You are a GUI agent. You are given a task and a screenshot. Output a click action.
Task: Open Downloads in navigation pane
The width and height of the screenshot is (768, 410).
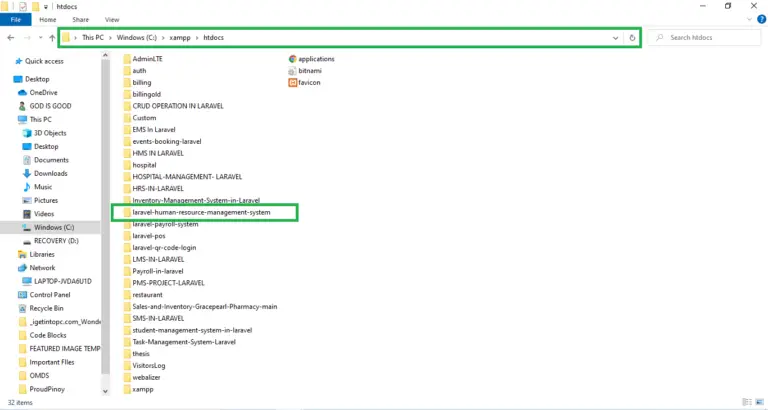point(45,173)
